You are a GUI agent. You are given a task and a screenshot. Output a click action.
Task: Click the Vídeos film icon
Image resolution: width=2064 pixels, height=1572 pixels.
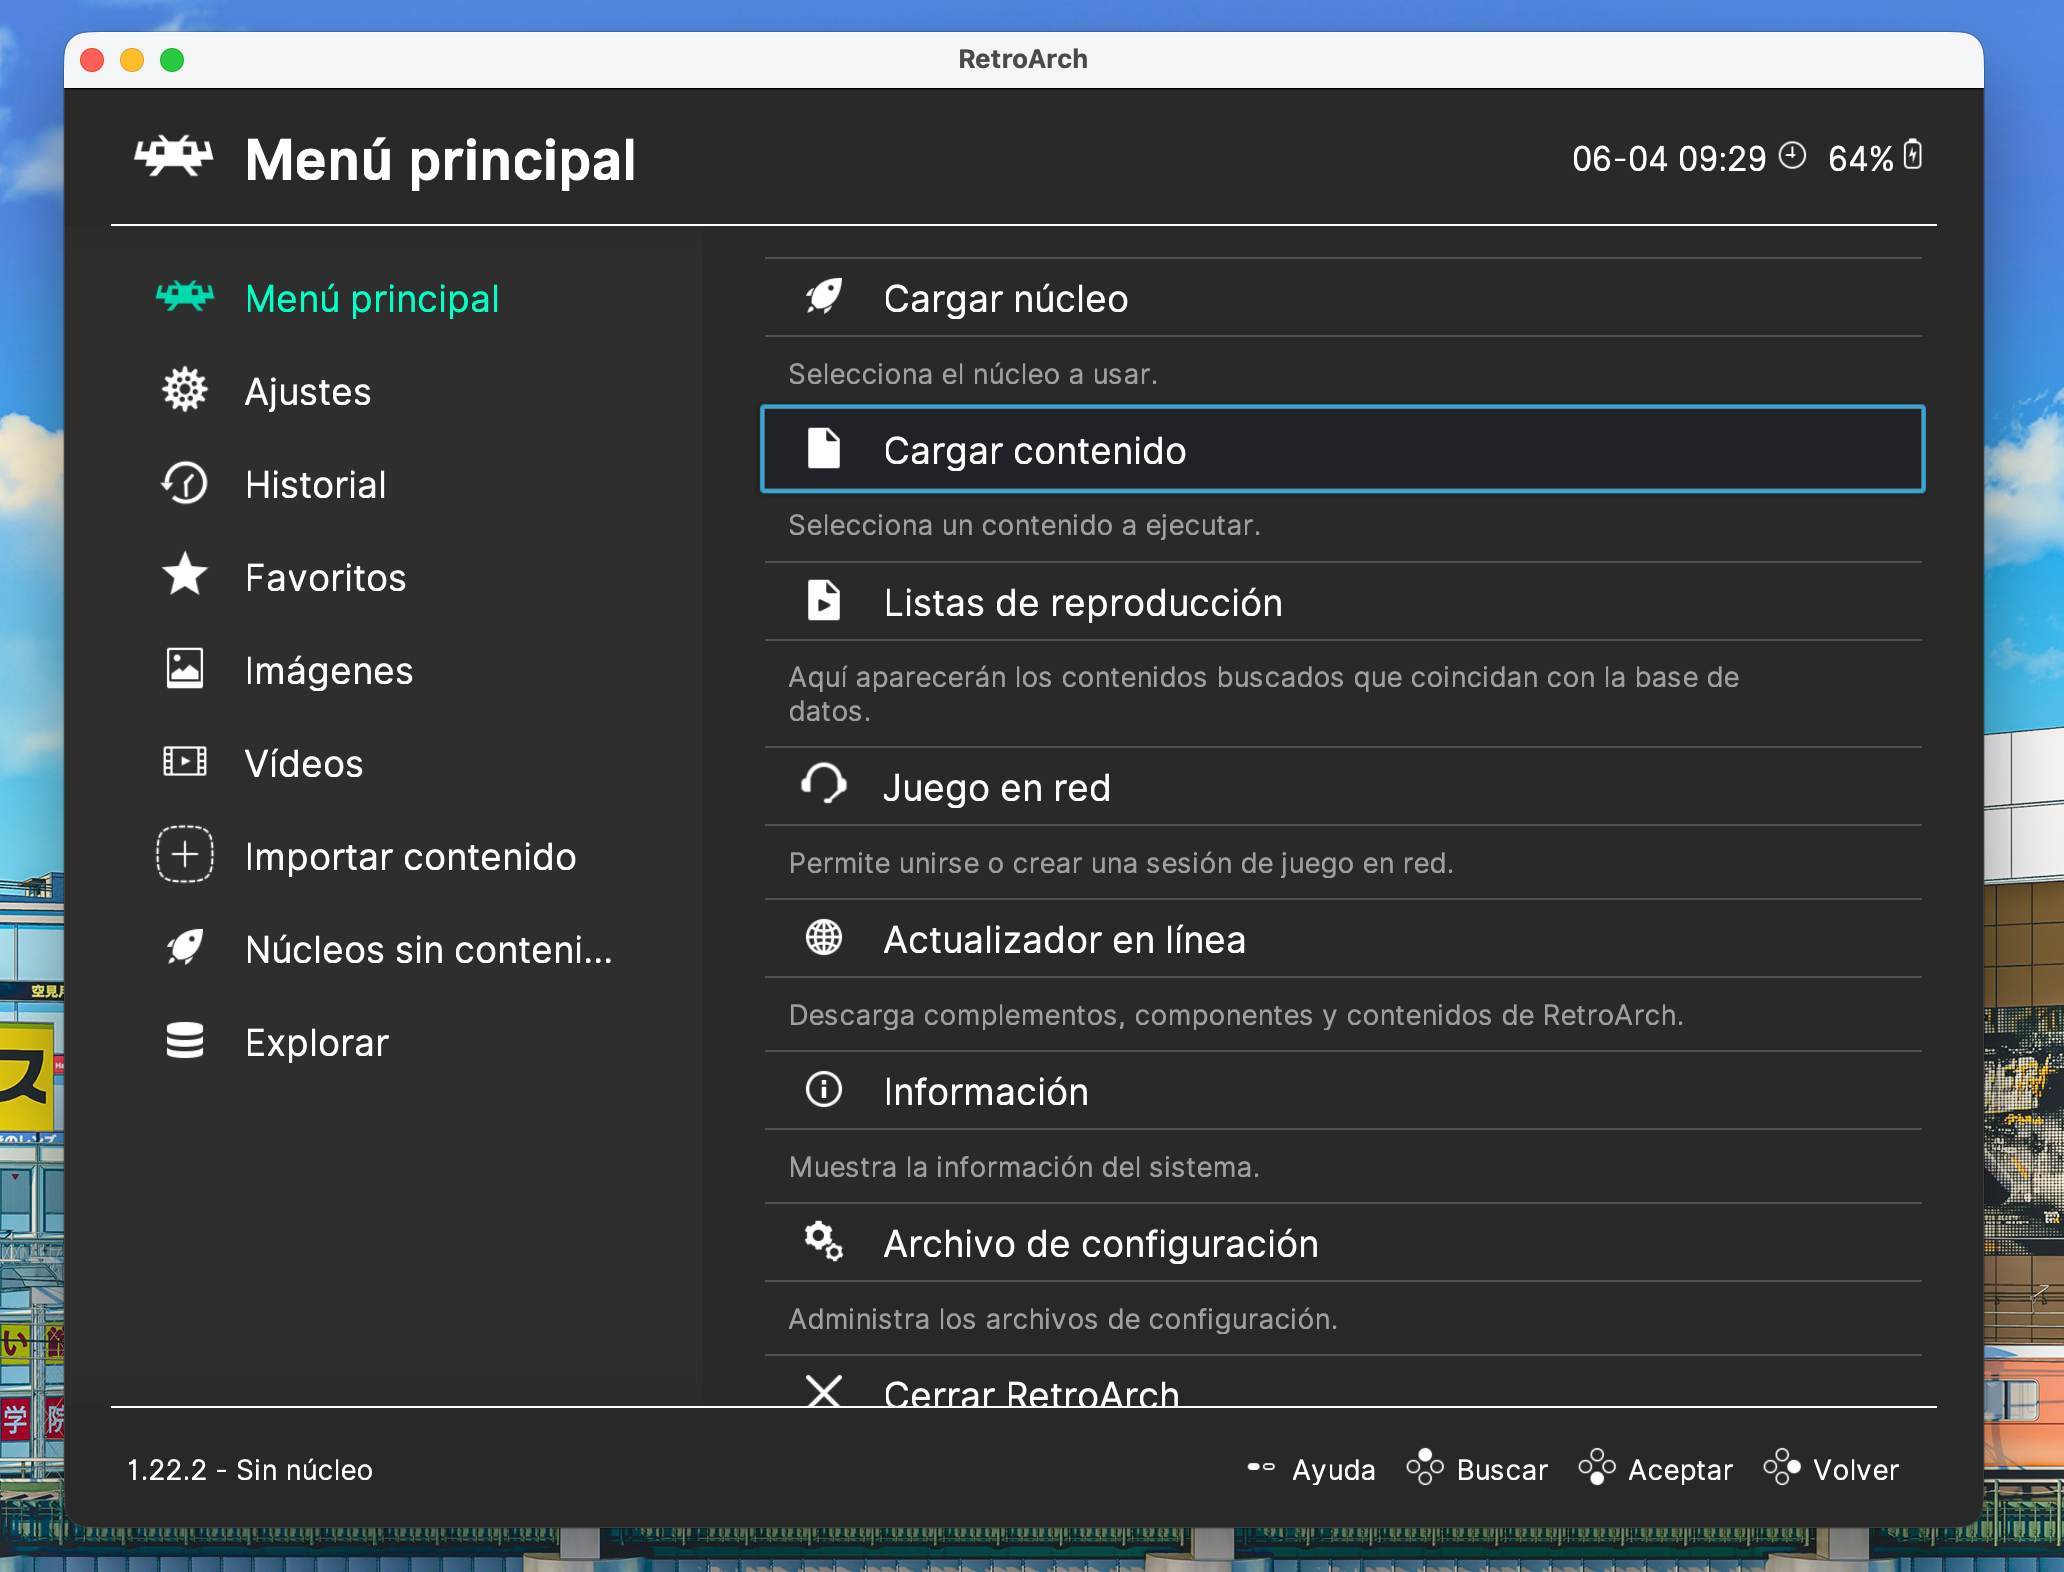(185, 762)
